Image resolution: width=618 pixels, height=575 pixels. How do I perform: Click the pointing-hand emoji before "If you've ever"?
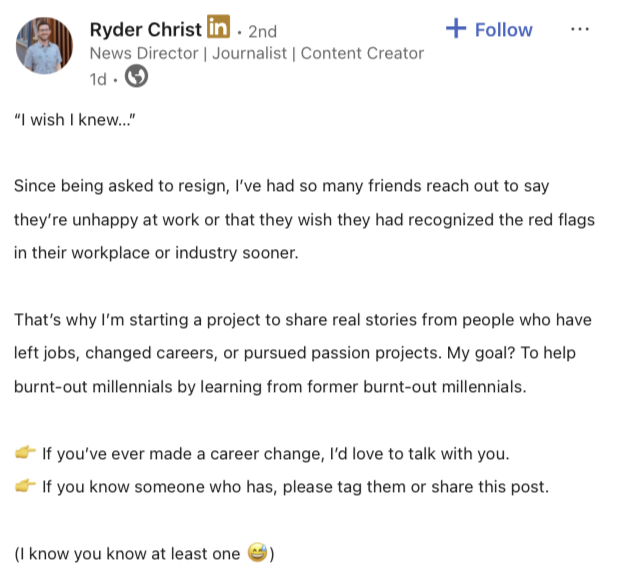pos(25,454)
